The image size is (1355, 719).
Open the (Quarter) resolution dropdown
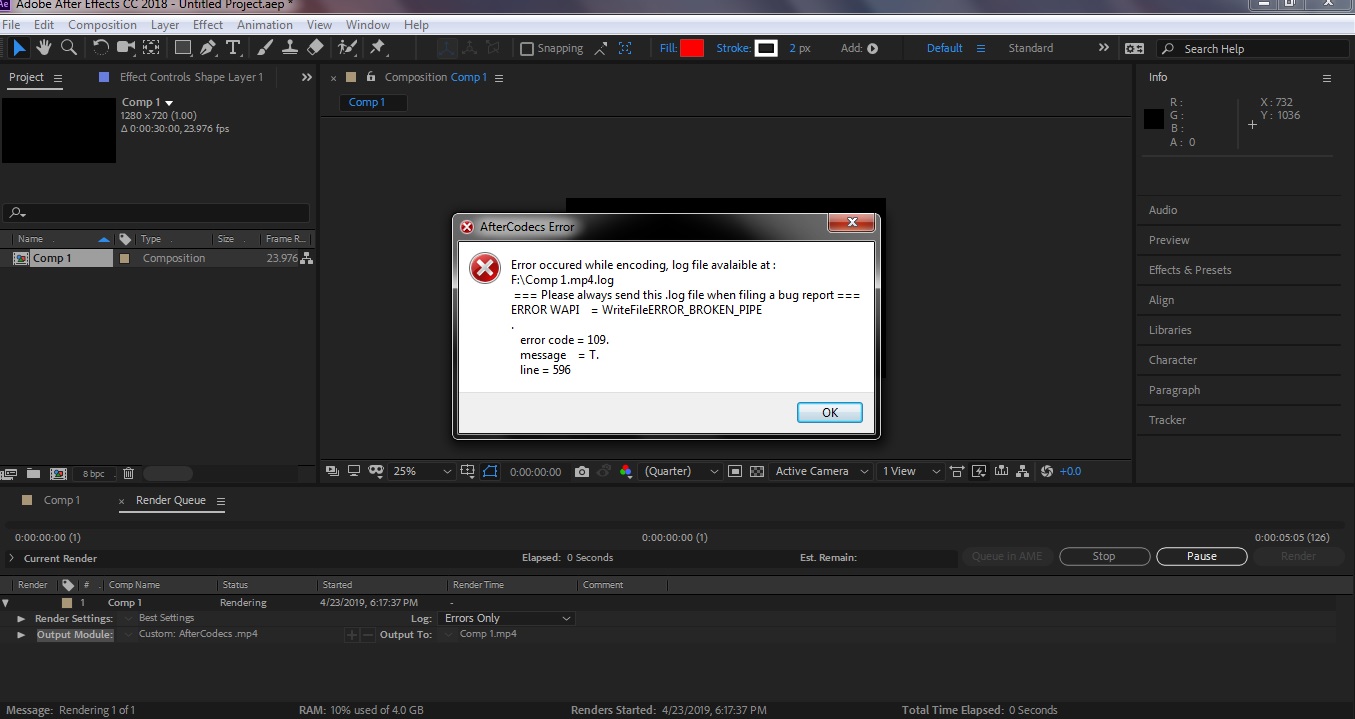pyautogui.click(x=682, y=471)
